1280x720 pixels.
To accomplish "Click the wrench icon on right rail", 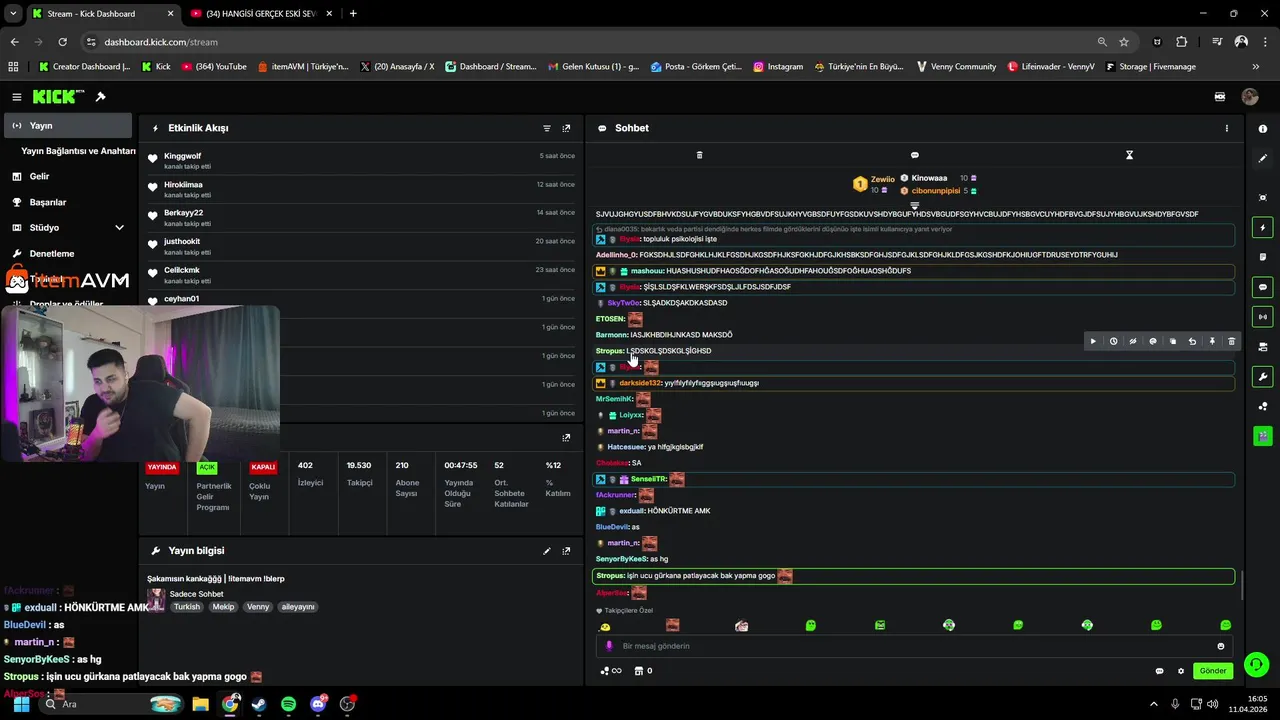I will [x=1263, y=377].
